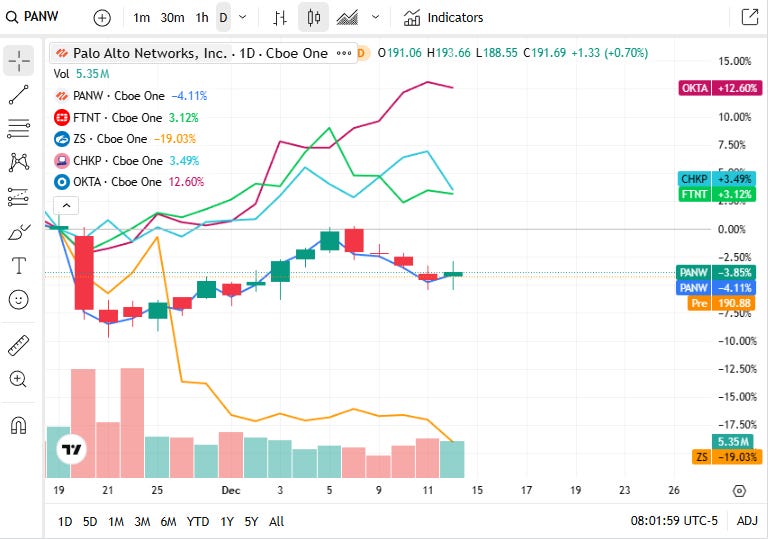Select the trend line drawing tool
Screen dimensions: 768x539
point(19,95)
